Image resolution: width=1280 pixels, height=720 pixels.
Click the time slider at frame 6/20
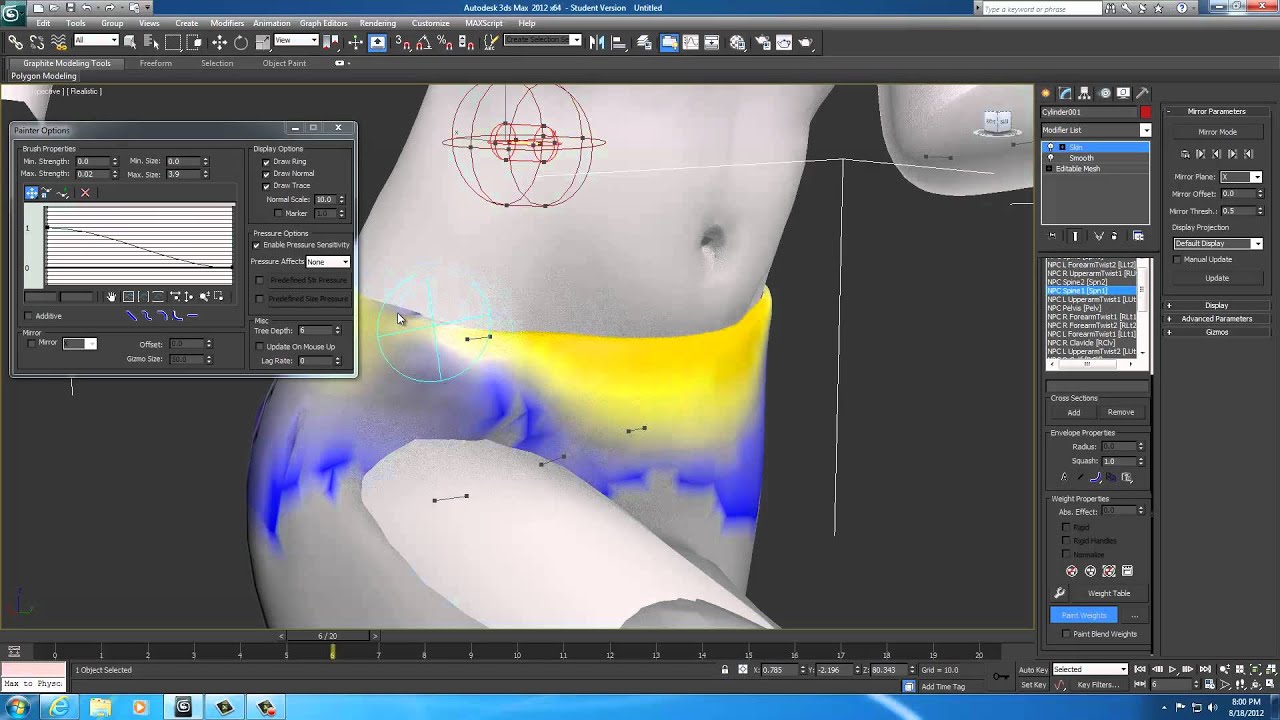tap(327, 636)
